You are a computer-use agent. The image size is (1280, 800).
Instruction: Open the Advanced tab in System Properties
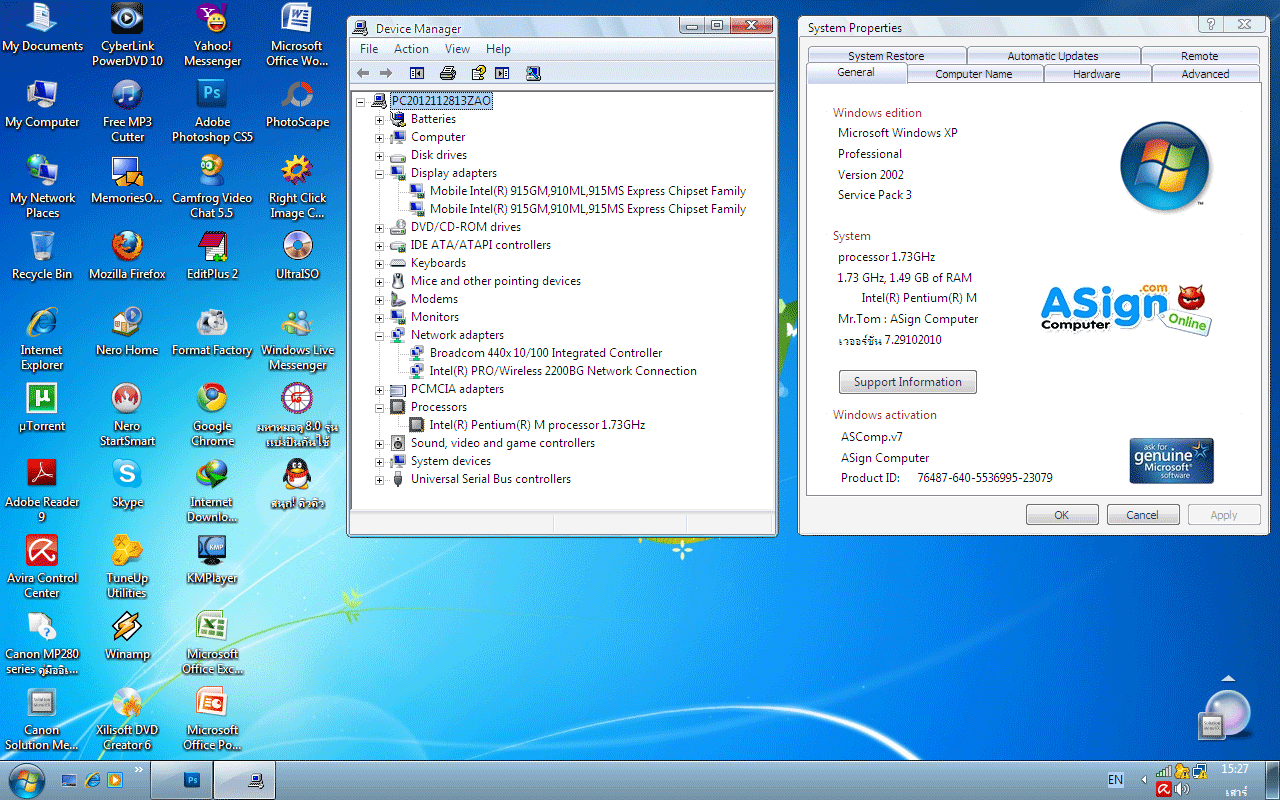[1205, 74]
